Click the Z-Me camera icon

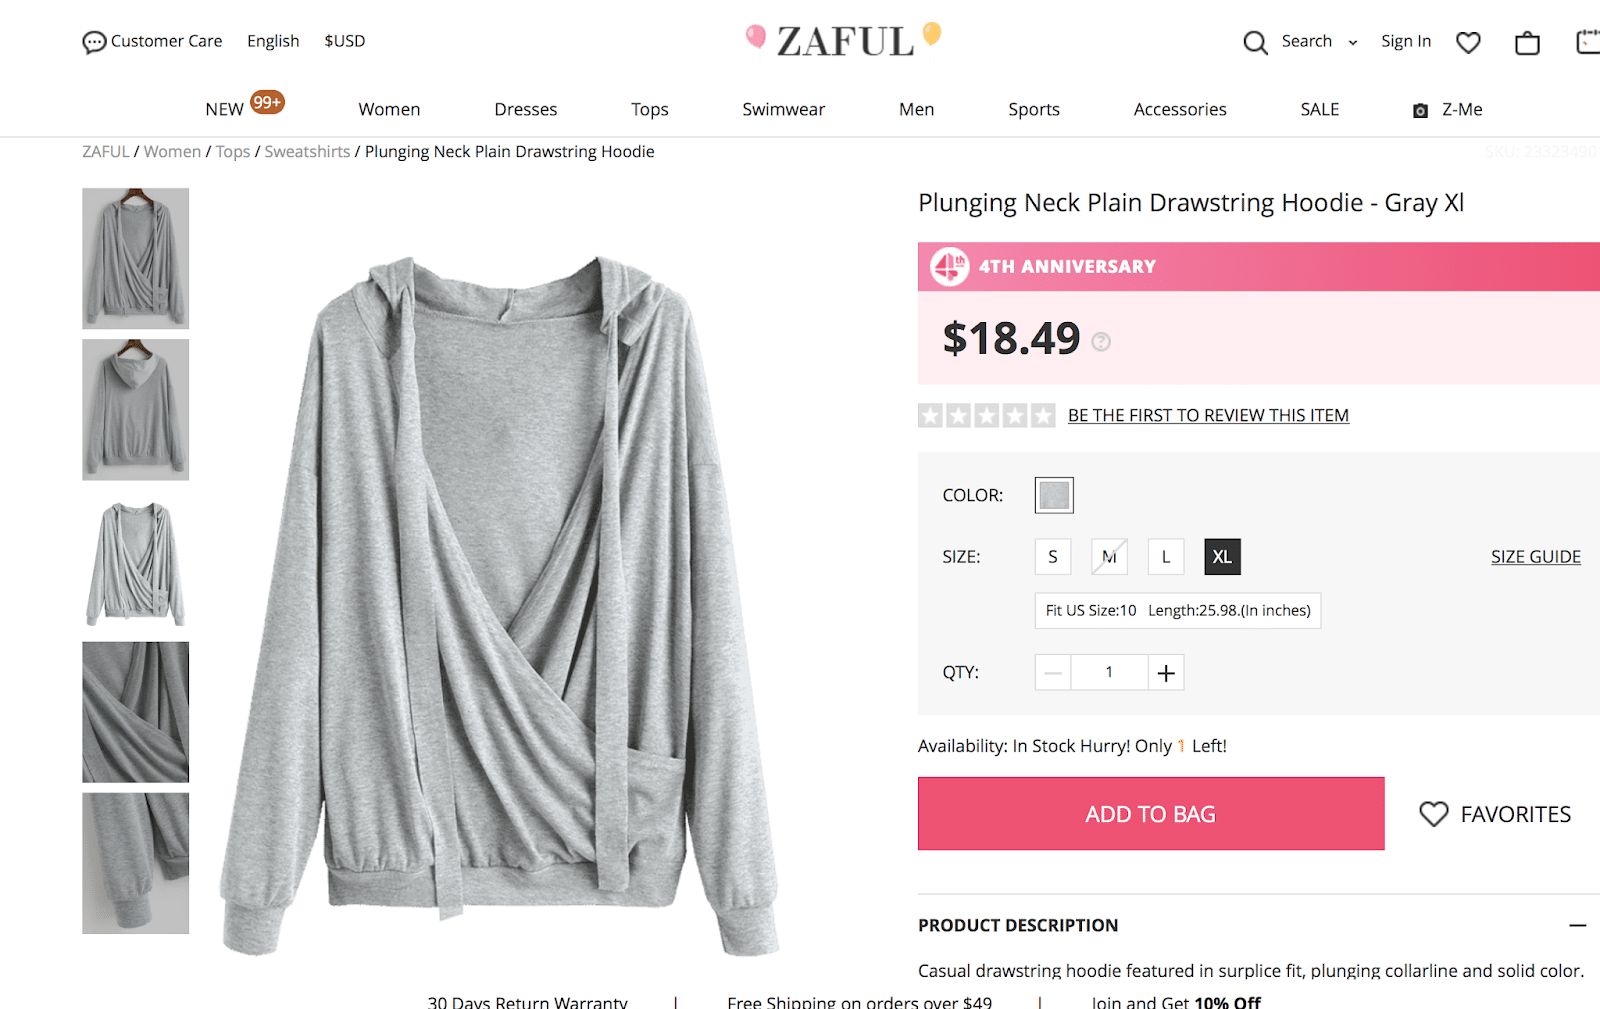pos(1420,110)
